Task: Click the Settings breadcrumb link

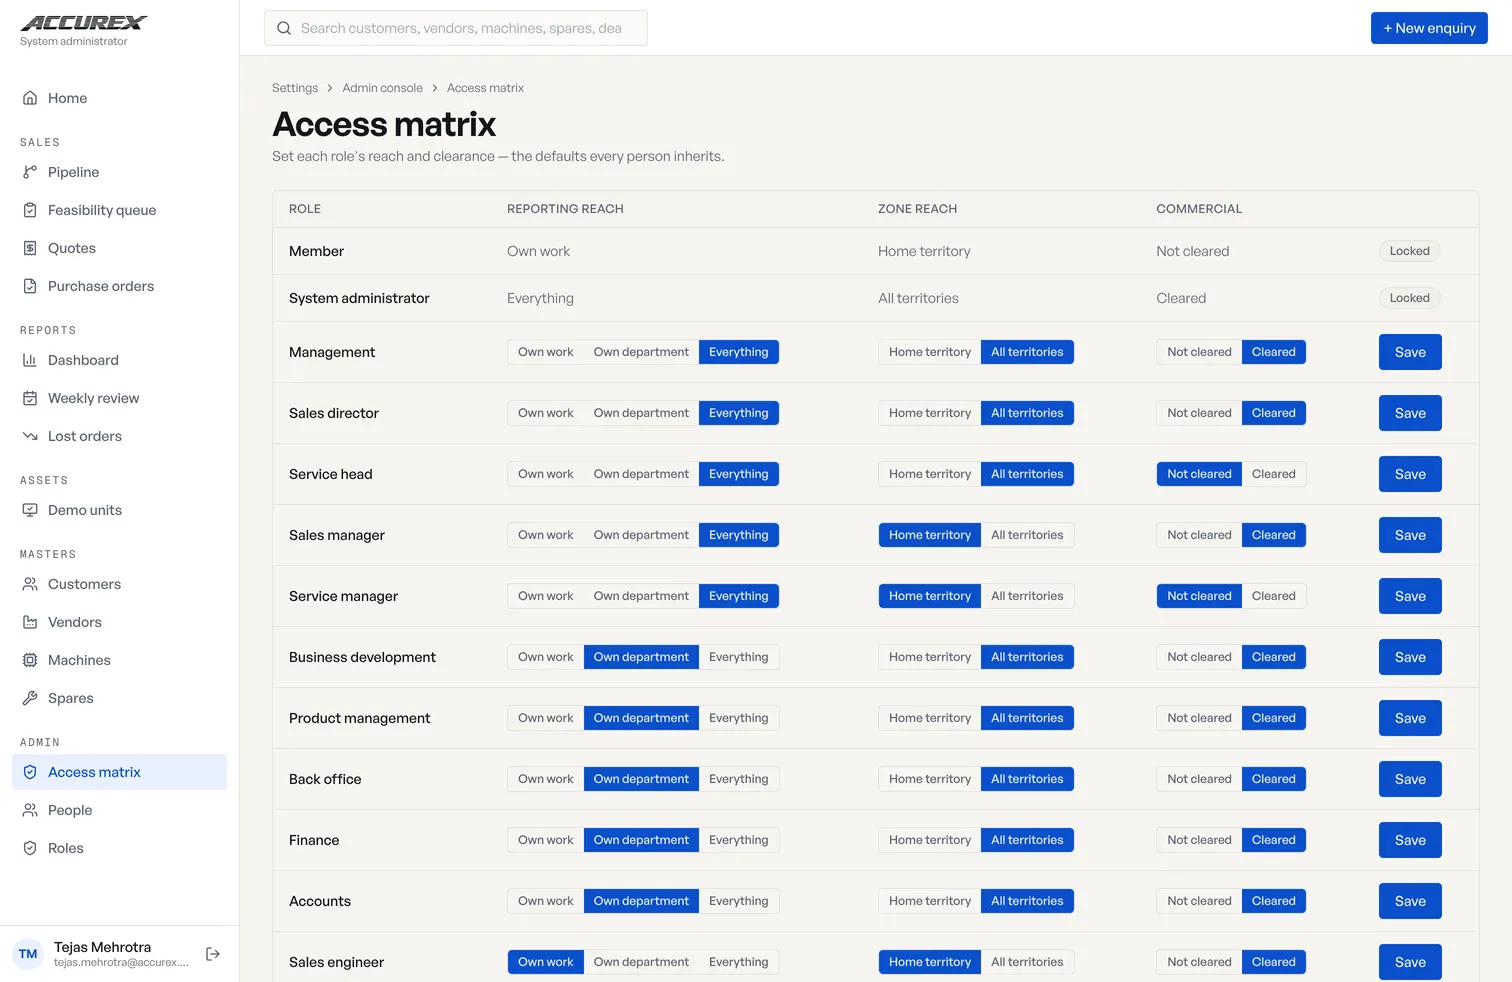Action: pyautogui.click(x=295, y=88)
